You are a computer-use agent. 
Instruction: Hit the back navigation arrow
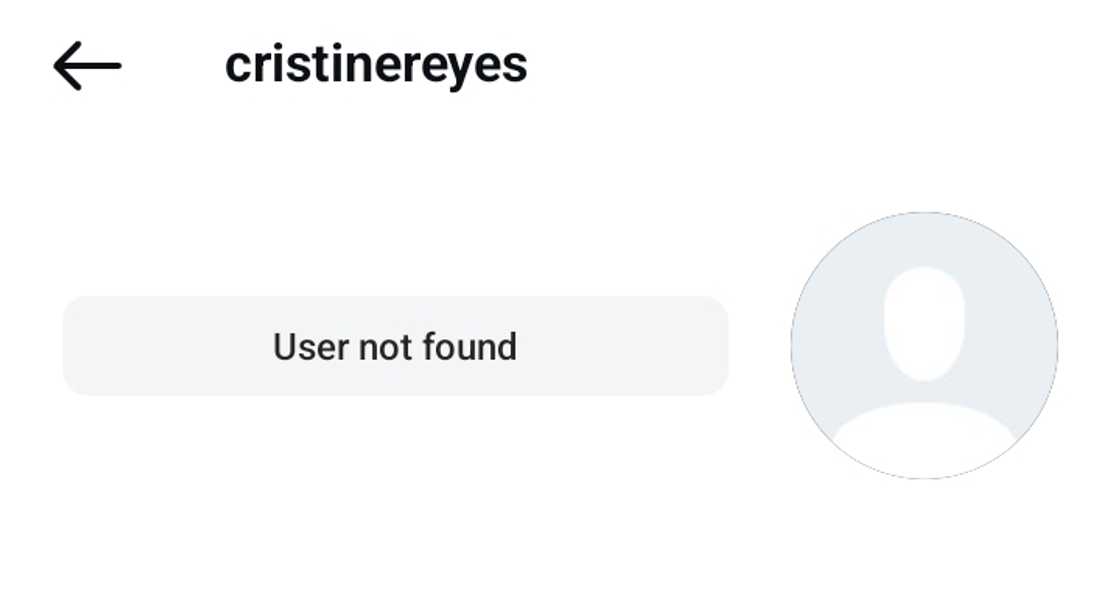click(x=87, y=67)
